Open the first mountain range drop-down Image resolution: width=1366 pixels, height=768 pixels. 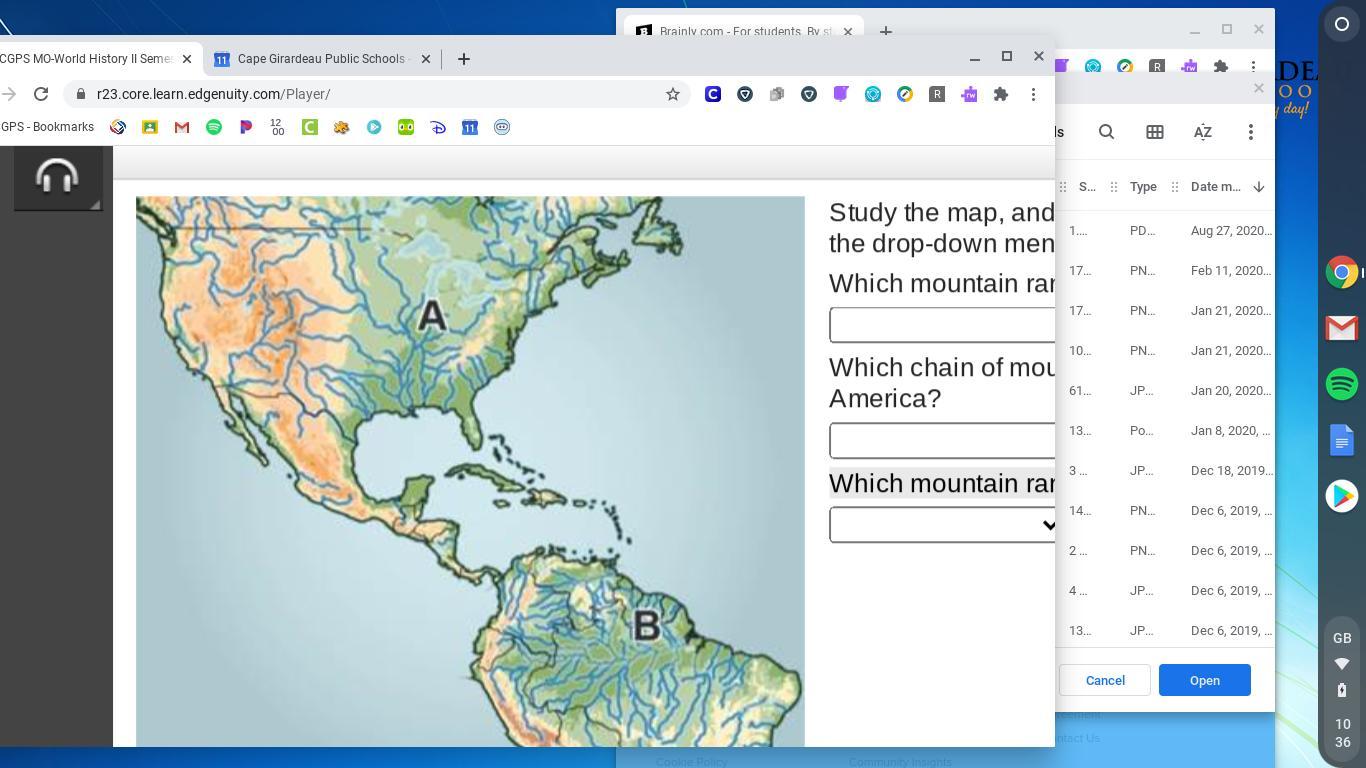pyautogui.click(x=941, y=325)
